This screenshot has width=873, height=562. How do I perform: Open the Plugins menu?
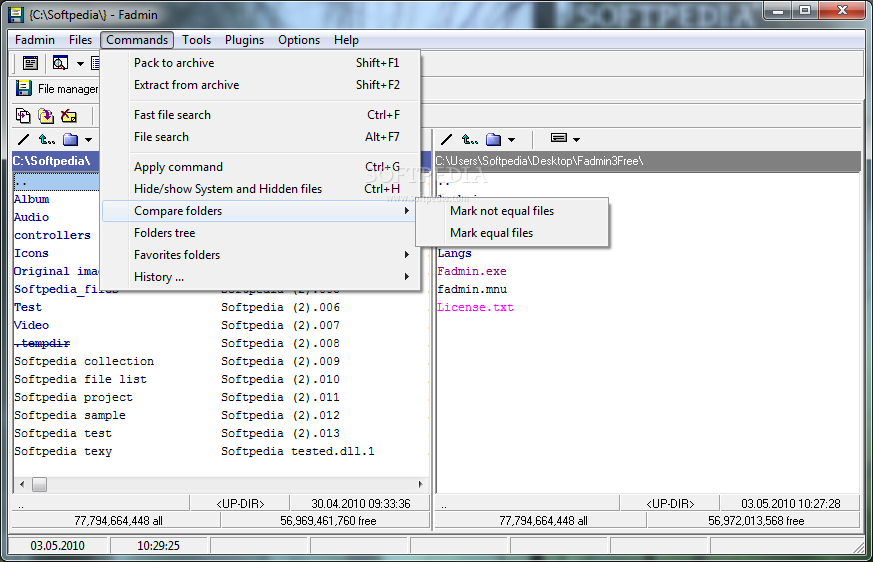[x=244, y=40]
